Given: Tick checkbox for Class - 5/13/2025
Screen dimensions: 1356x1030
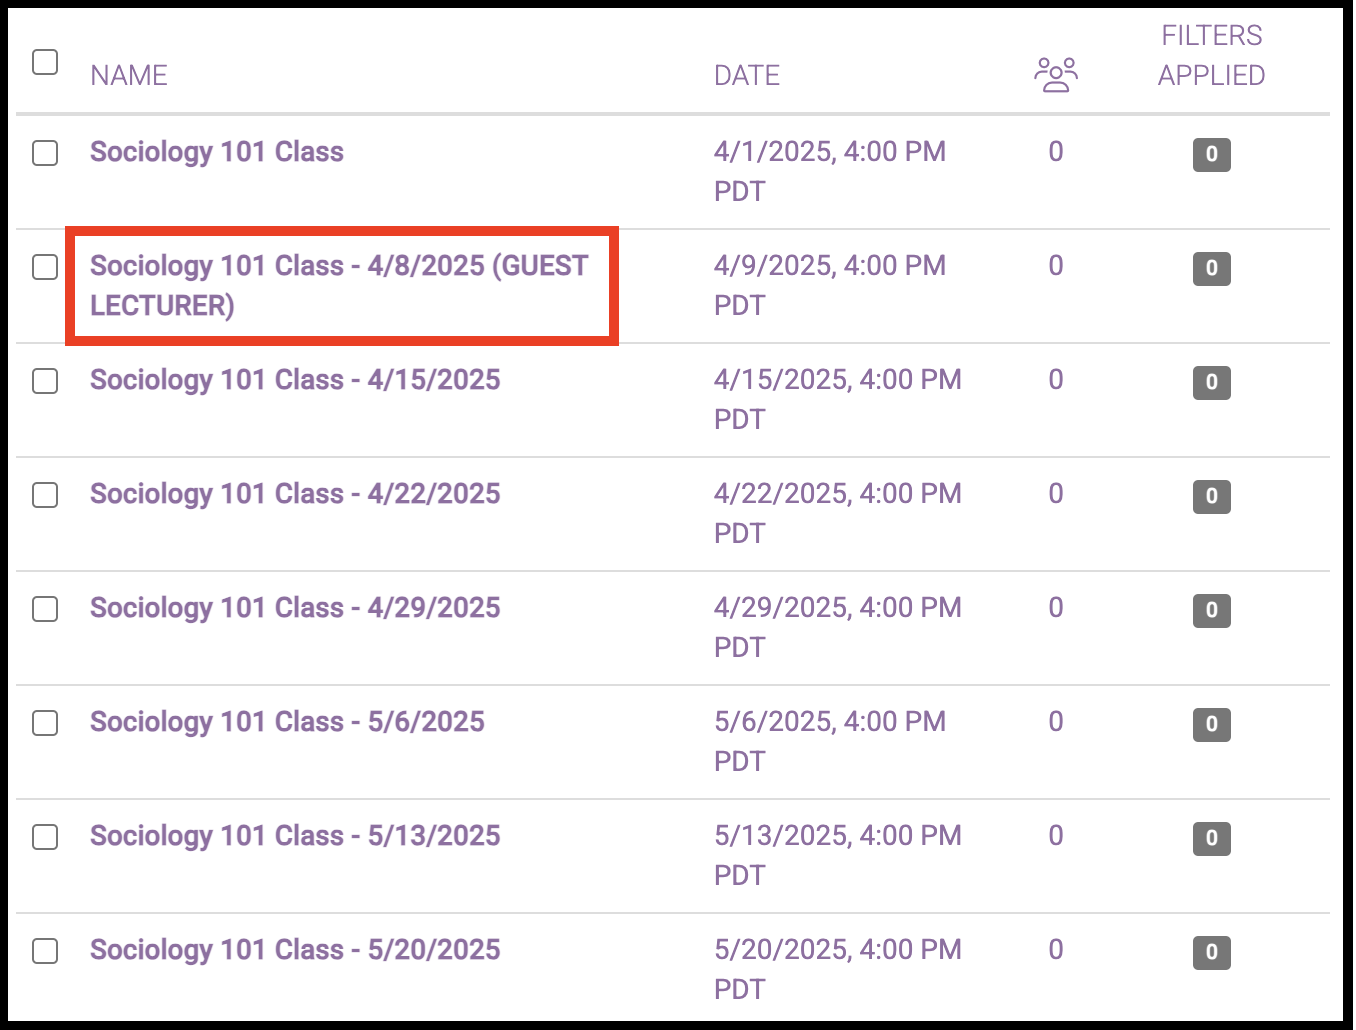Looking at the screenshot, I should point(45,837).
